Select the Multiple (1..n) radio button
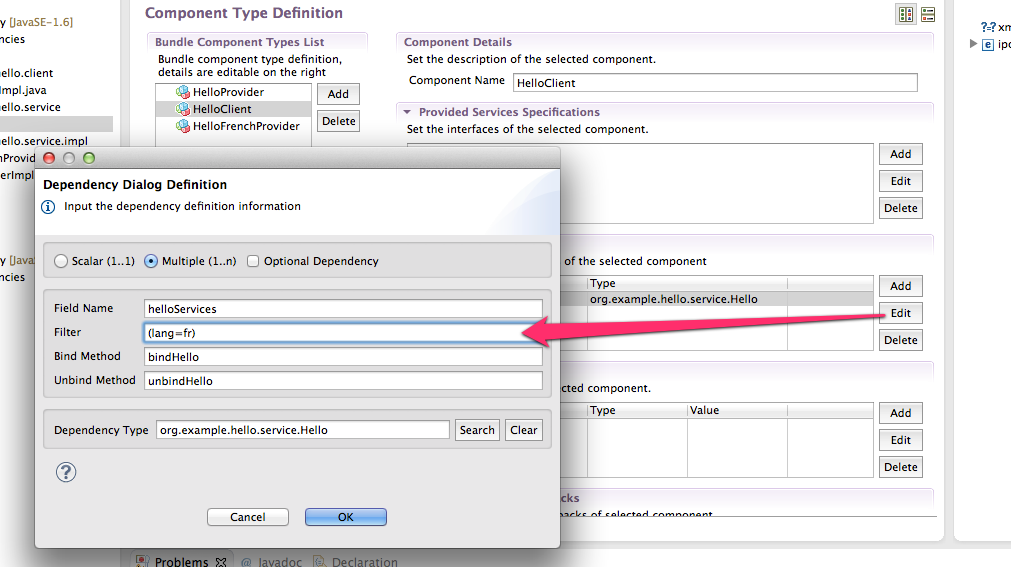 151,261
